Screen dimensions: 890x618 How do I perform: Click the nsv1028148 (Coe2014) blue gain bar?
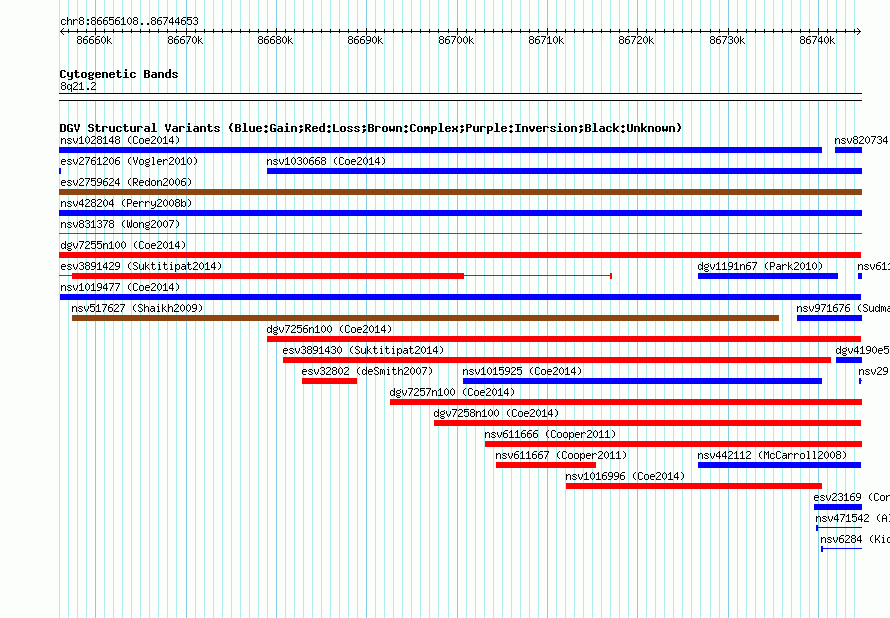coord(440,150)
